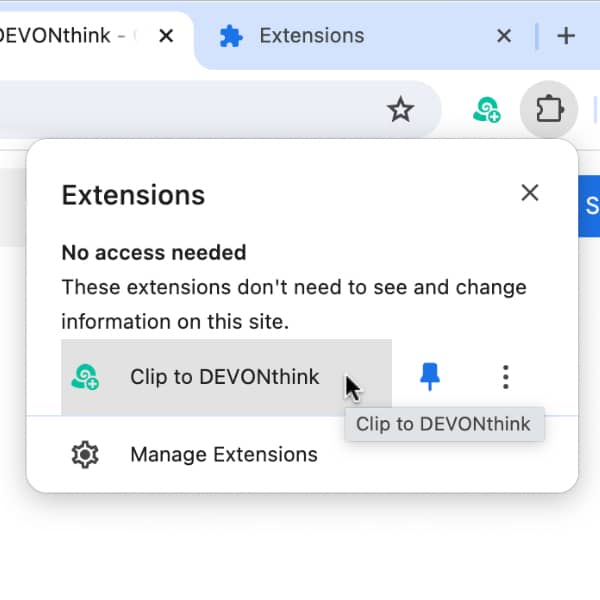Click the Clip to DEVONthink toolbar icon
This screenshot has height=600, width=600.
tap(487, 110)
